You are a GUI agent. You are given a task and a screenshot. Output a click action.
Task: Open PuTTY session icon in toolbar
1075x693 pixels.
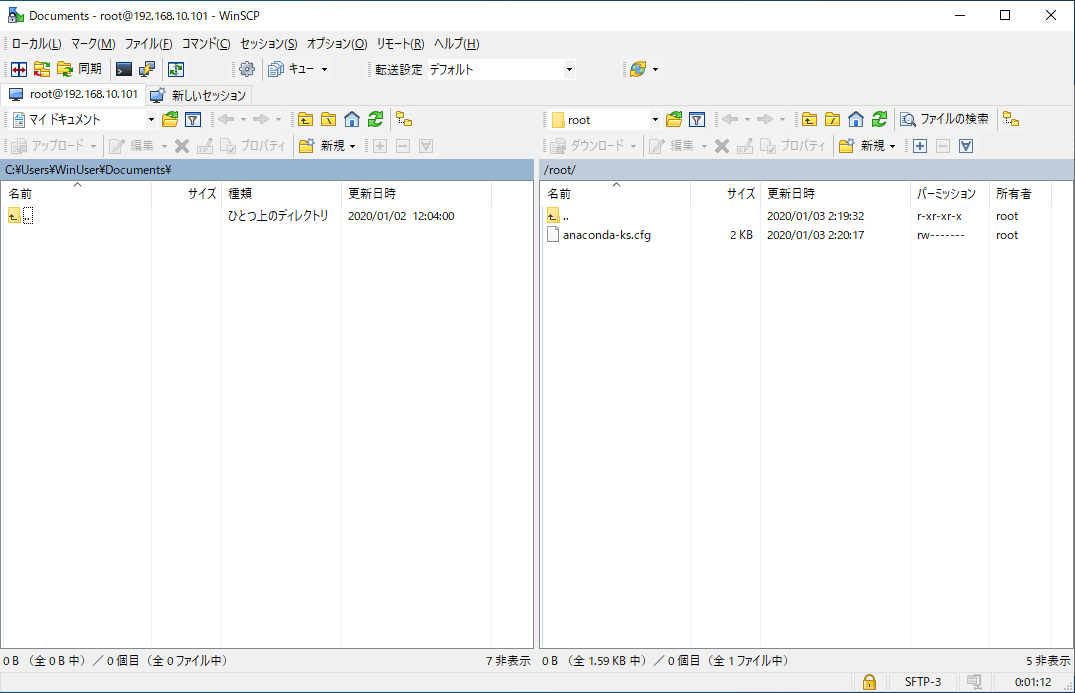147,69
